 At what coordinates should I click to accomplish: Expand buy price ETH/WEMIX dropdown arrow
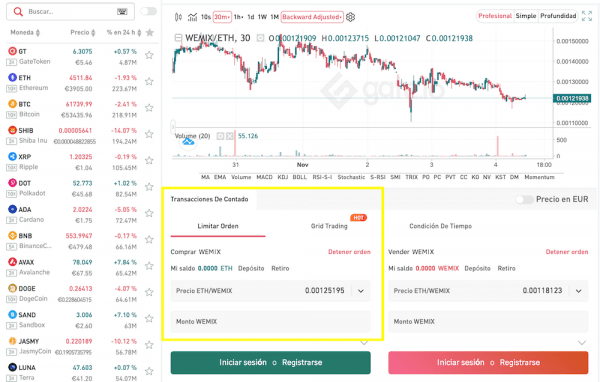[x=361, y=291]
